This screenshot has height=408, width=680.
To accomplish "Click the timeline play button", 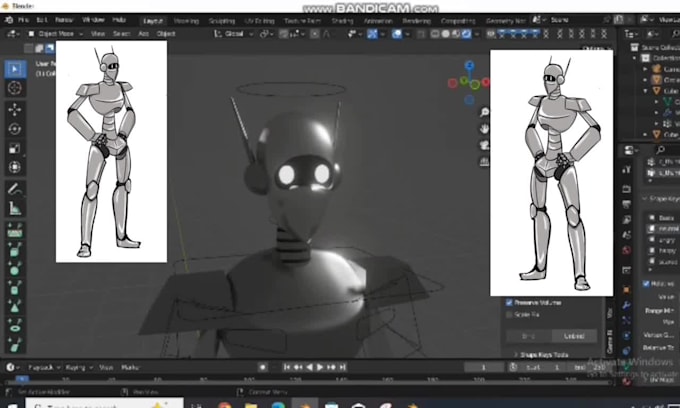I will 320,367.
